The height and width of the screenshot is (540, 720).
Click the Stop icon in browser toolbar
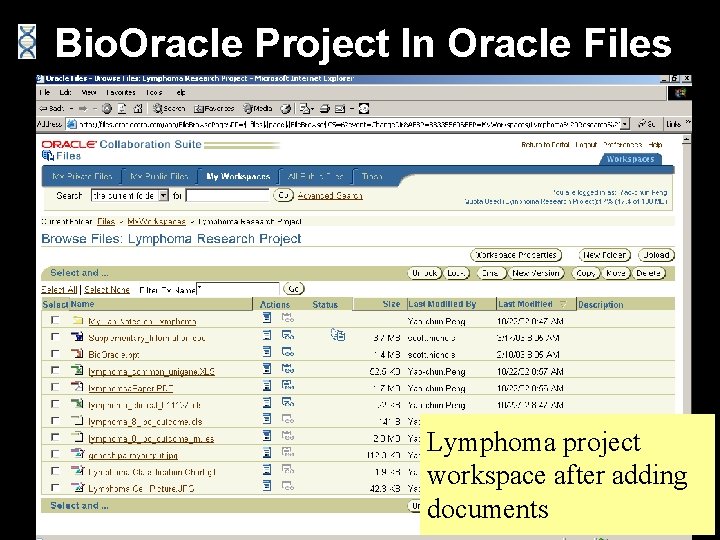coord(107,109)
